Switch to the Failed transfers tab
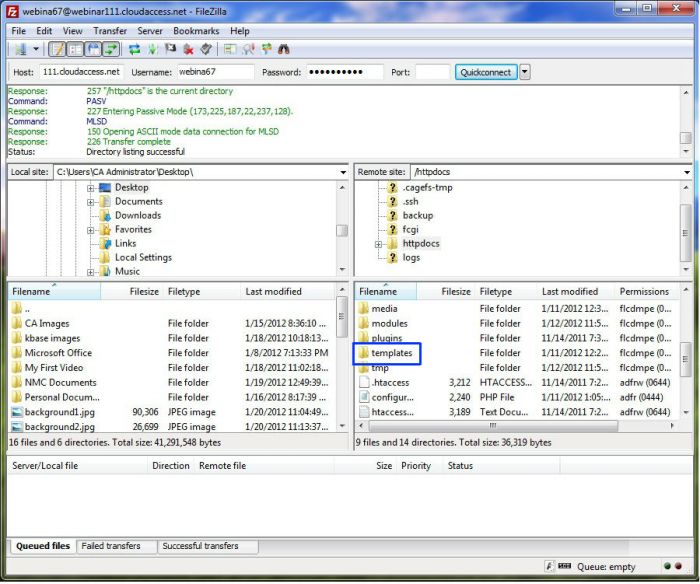700x584 pixels. (x=111, y=546)
